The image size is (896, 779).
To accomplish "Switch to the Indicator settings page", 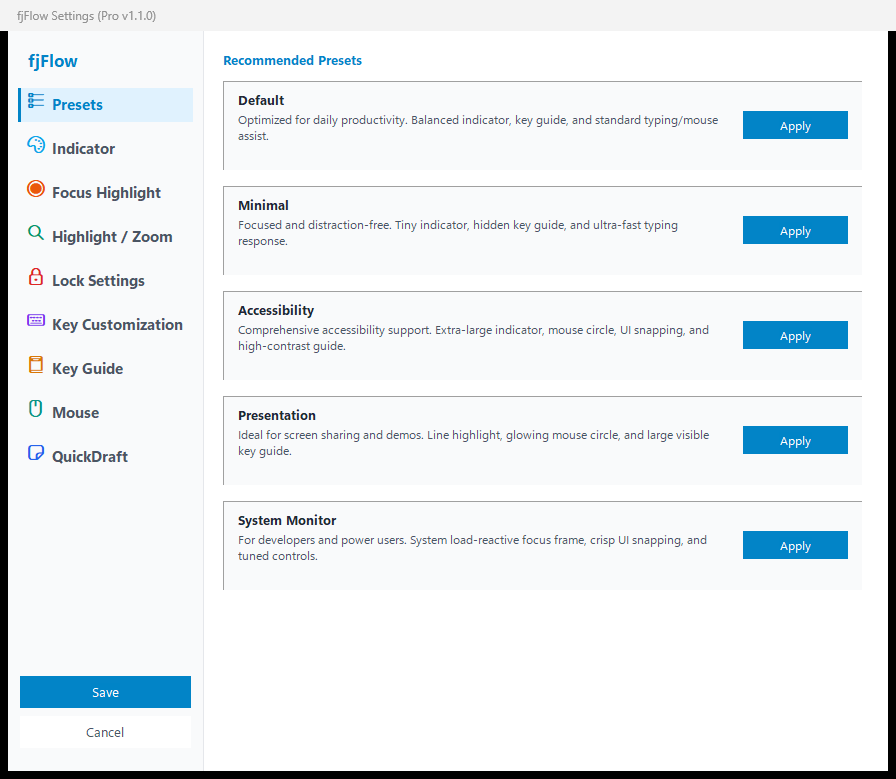I will click(x=106, y=149).
